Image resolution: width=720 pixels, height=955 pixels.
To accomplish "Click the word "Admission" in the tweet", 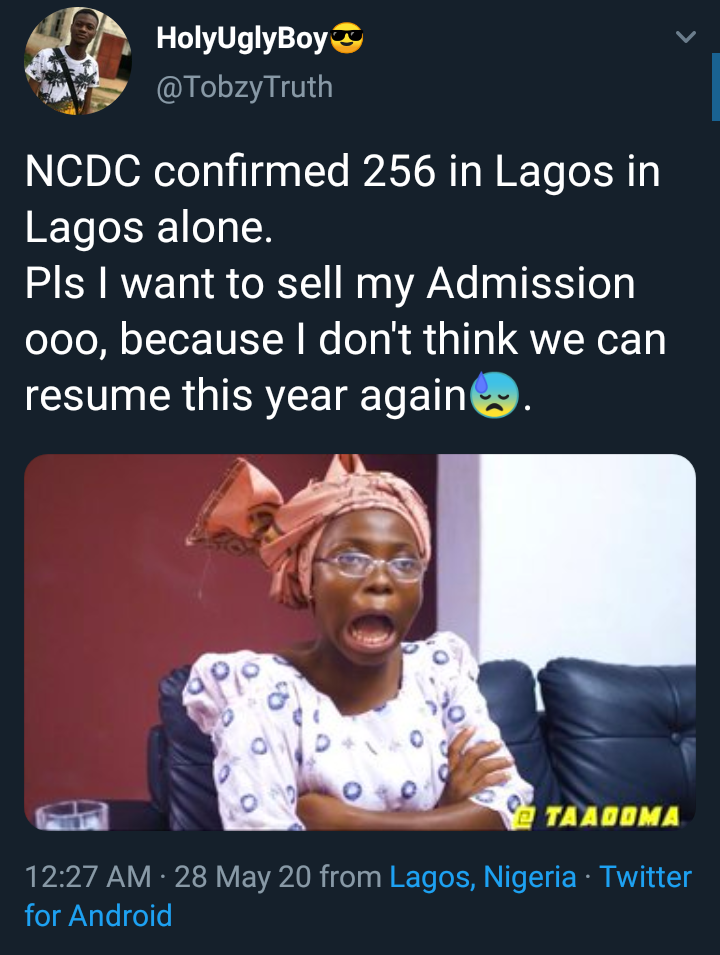I will coord(530,284).
